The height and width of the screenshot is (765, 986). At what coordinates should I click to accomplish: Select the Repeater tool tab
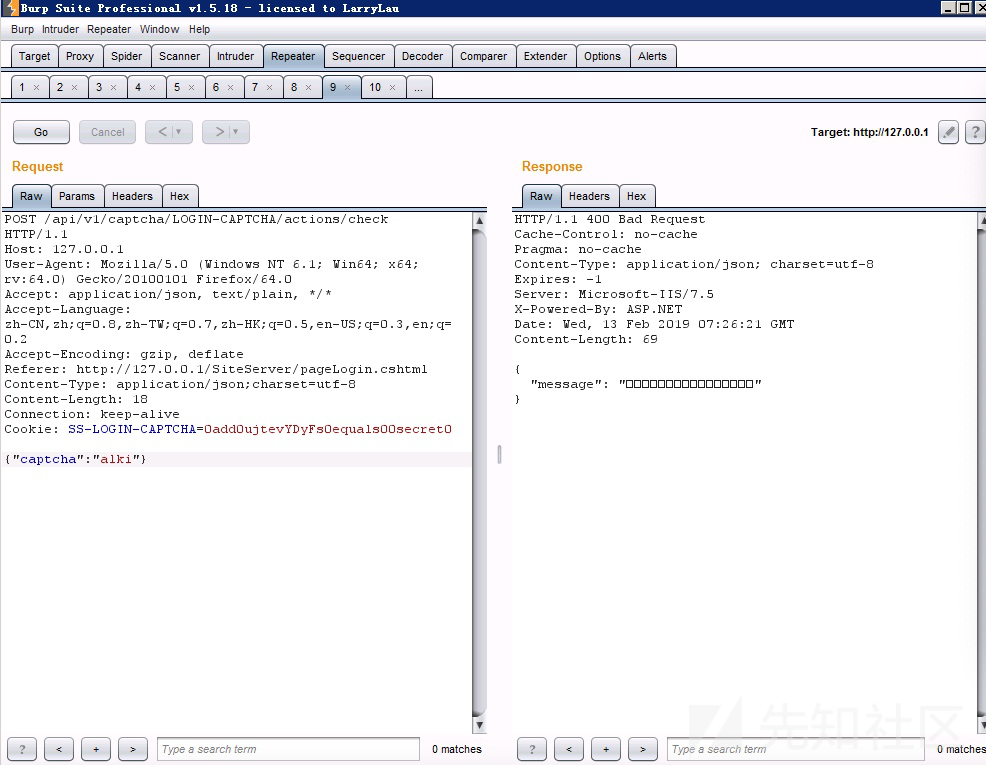pyautogui.click(x=293, y=56)
